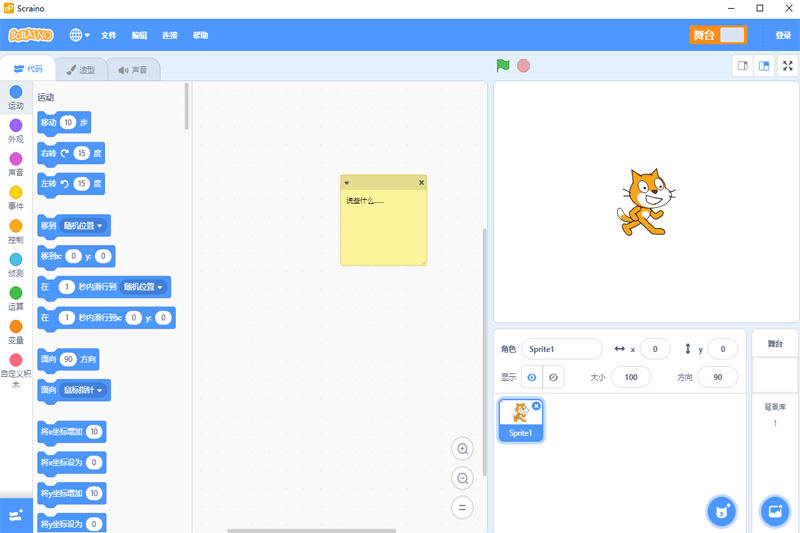Screen dimensions: 800x533
Task: Open 面向 鼠标指针 dropdown
Action: [83, 390]
